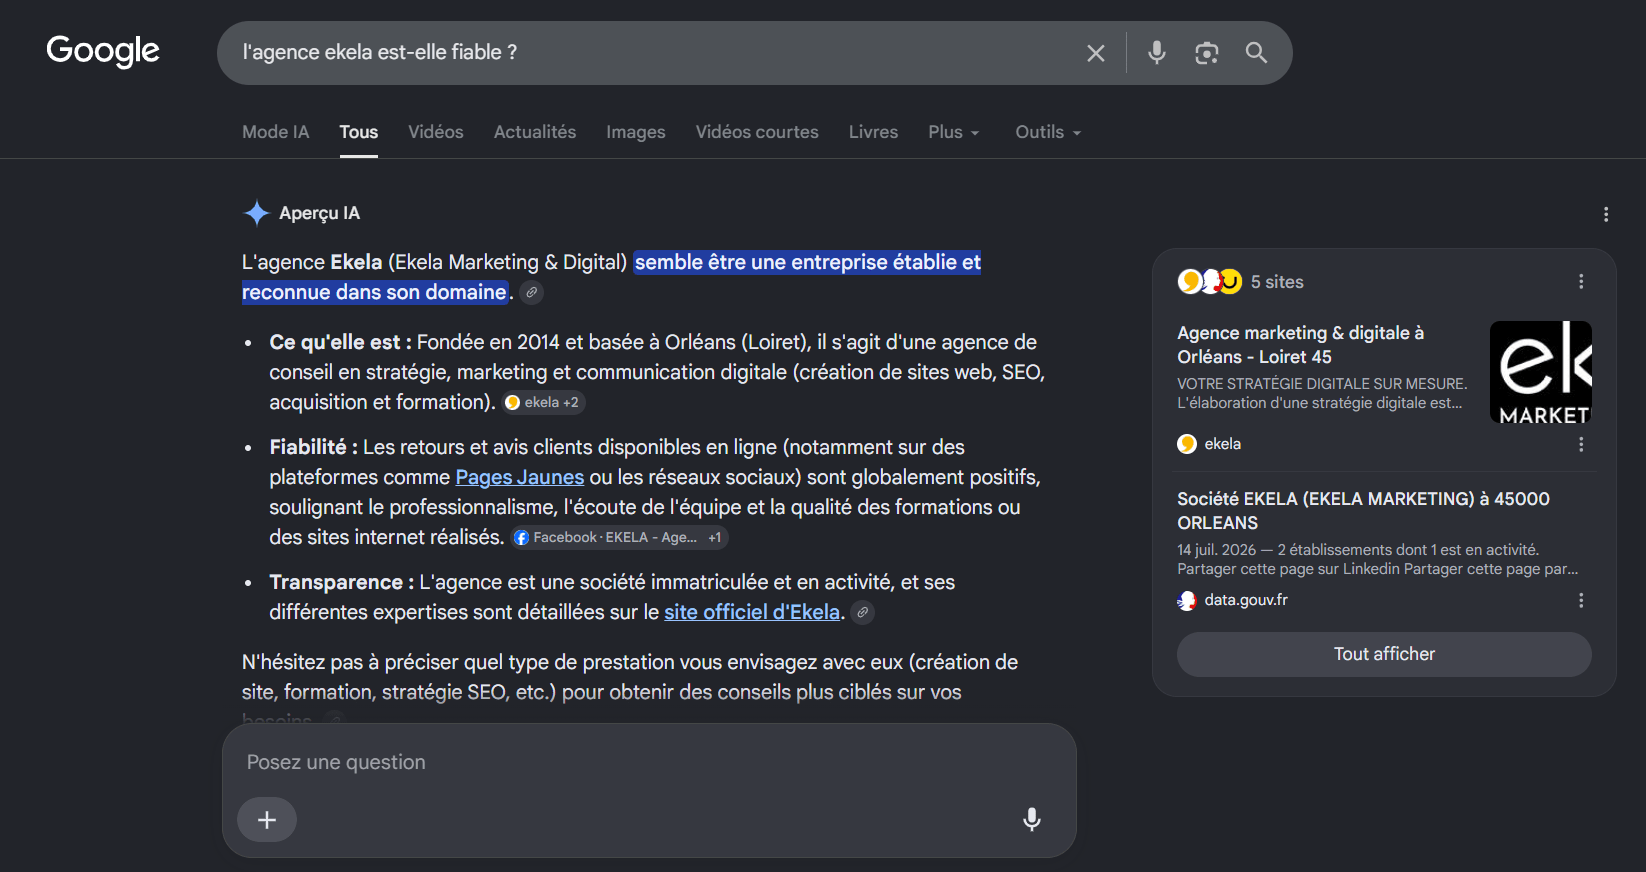The width and height of the screenshot is (1646, 872).
Task: Open the Vidéos courtes tab
Action: coord(757,132)
